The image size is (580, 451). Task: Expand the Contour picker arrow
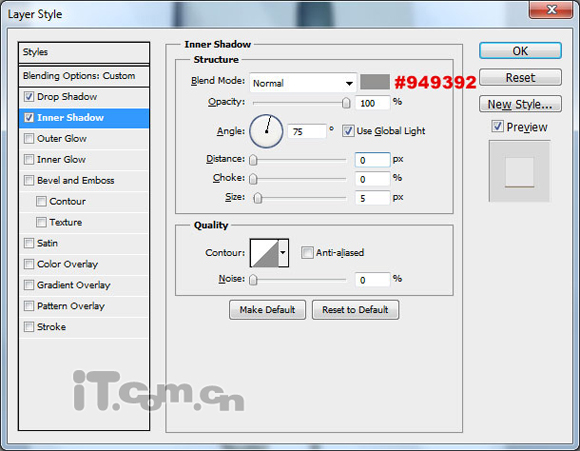(283, 253)
